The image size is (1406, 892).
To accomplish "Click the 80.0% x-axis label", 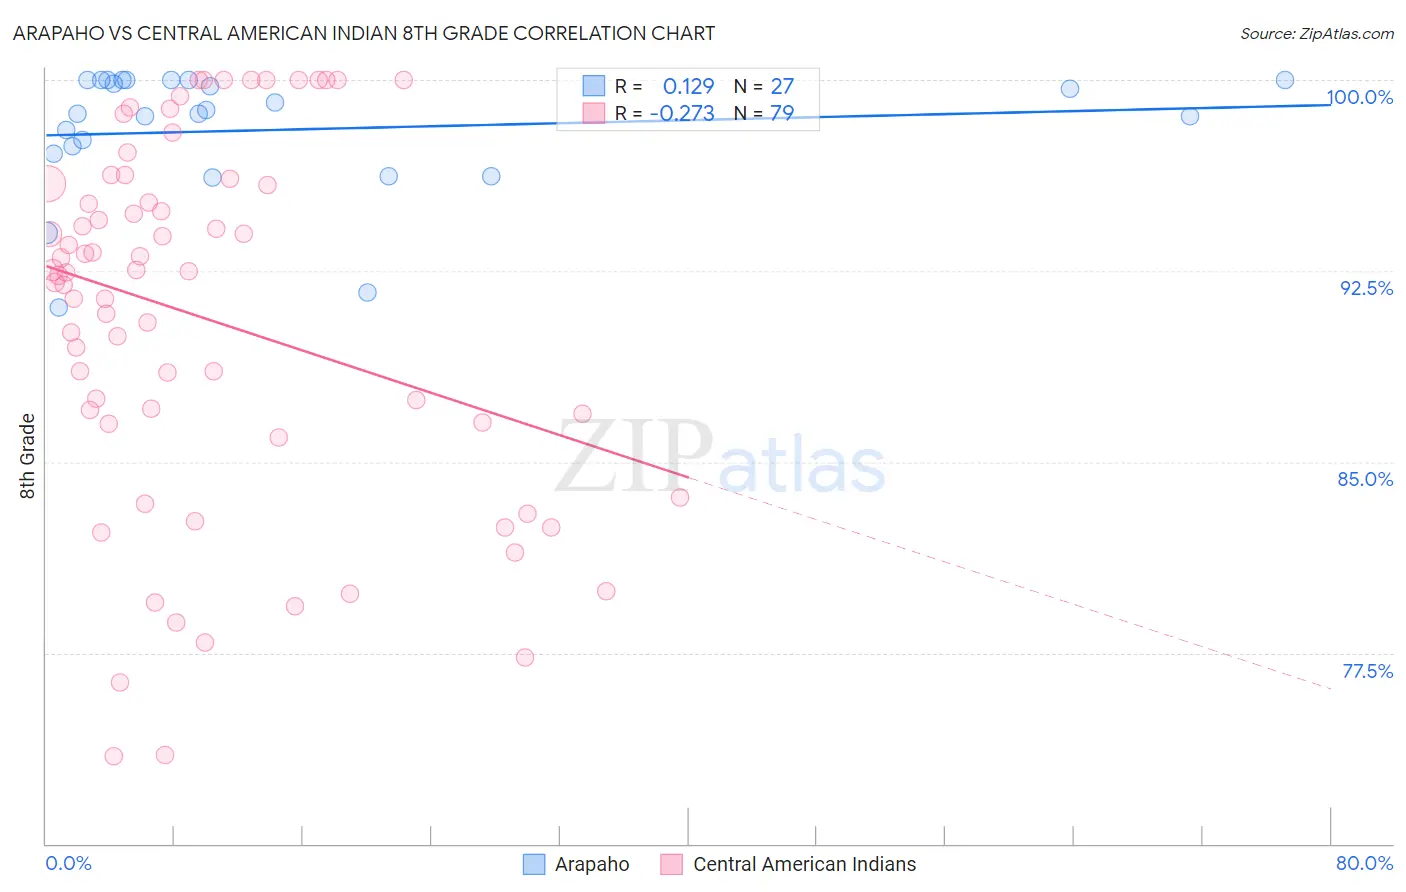I will pos(1365,863).
